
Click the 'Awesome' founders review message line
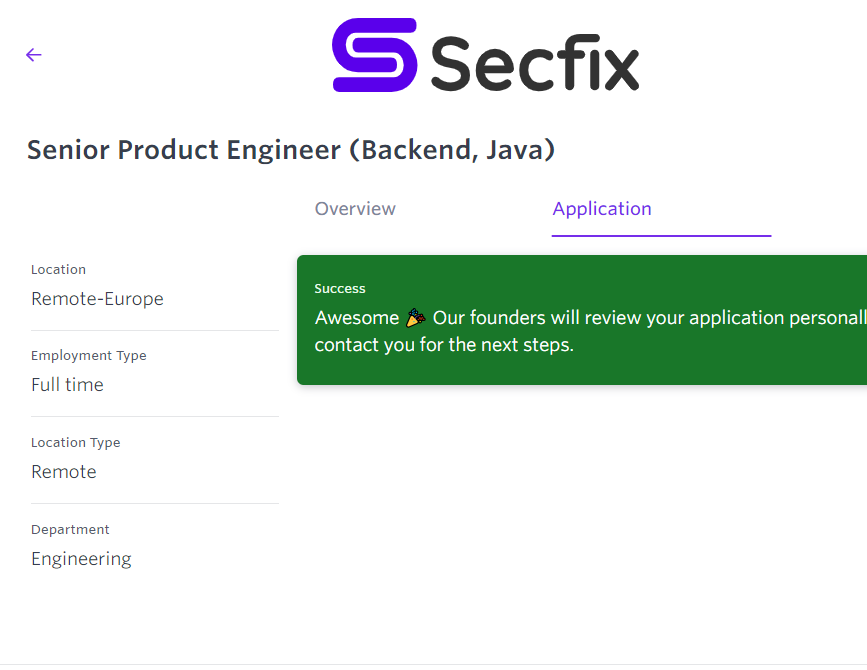[x=590, y=319]
